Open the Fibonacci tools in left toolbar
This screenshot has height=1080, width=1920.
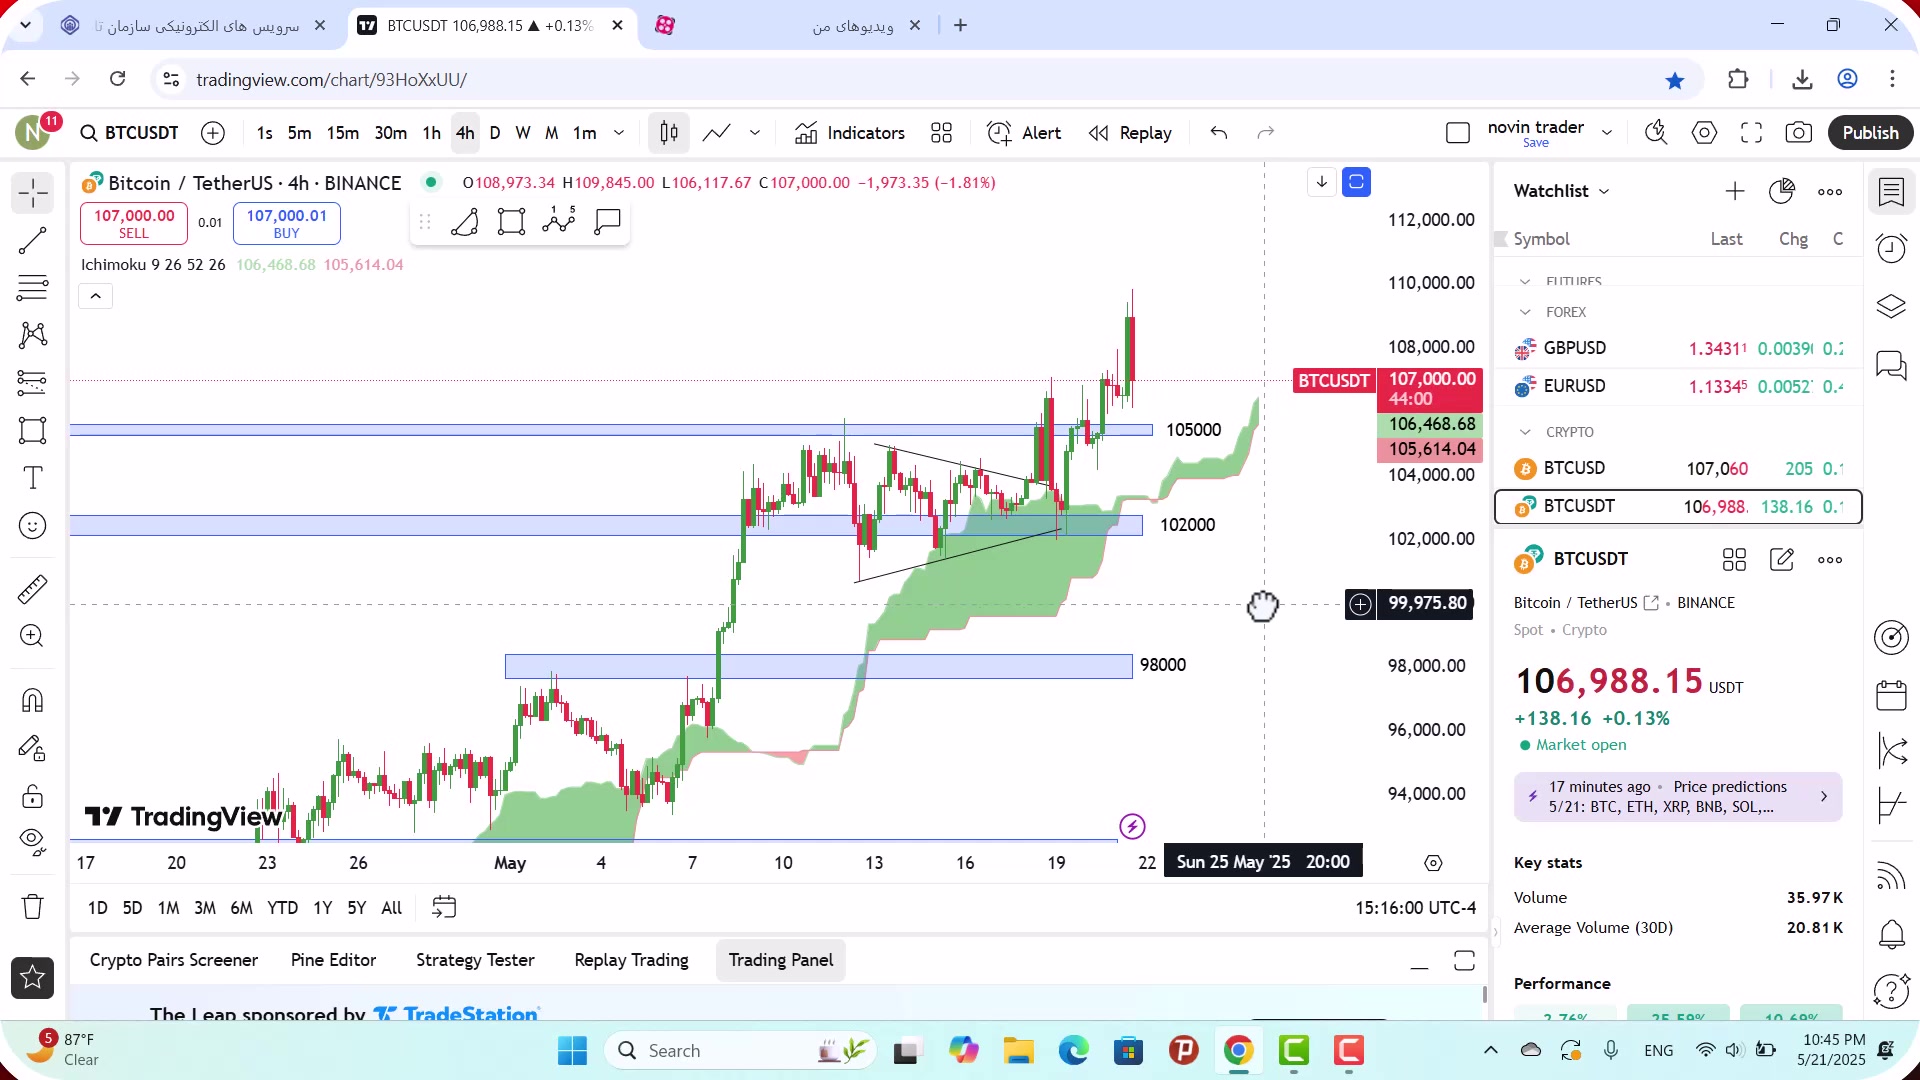pyautogui.click(x=33, y=288)
